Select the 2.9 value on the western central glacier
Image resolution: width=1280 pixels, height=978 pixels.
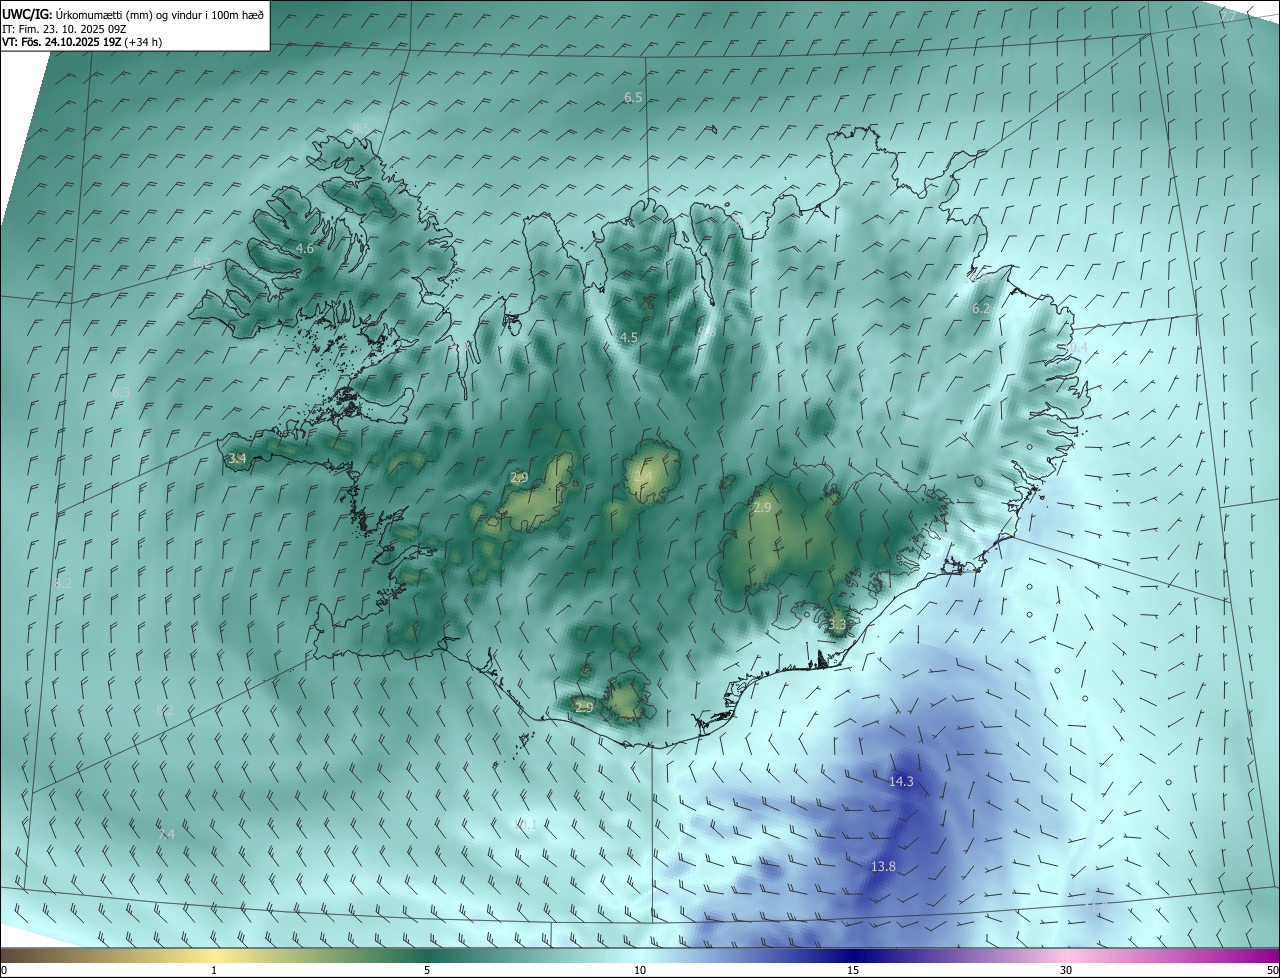tap(519, 478)
